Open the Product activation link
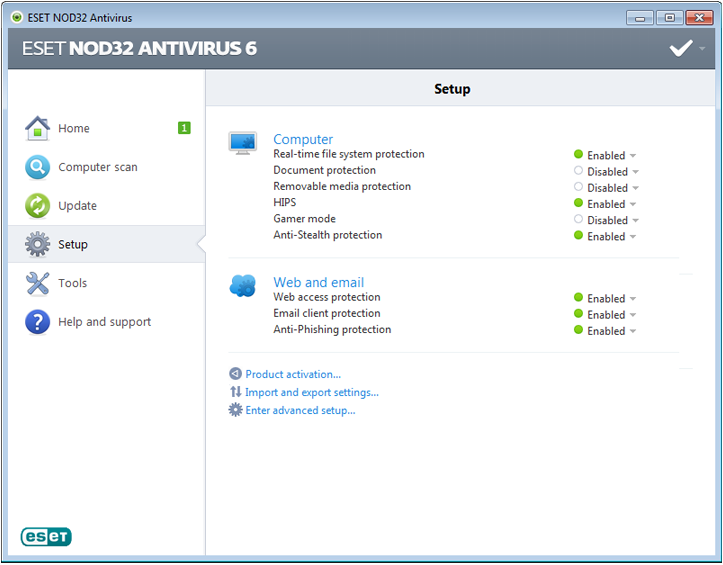Screen dimensions: 723x565 point(292,374)
